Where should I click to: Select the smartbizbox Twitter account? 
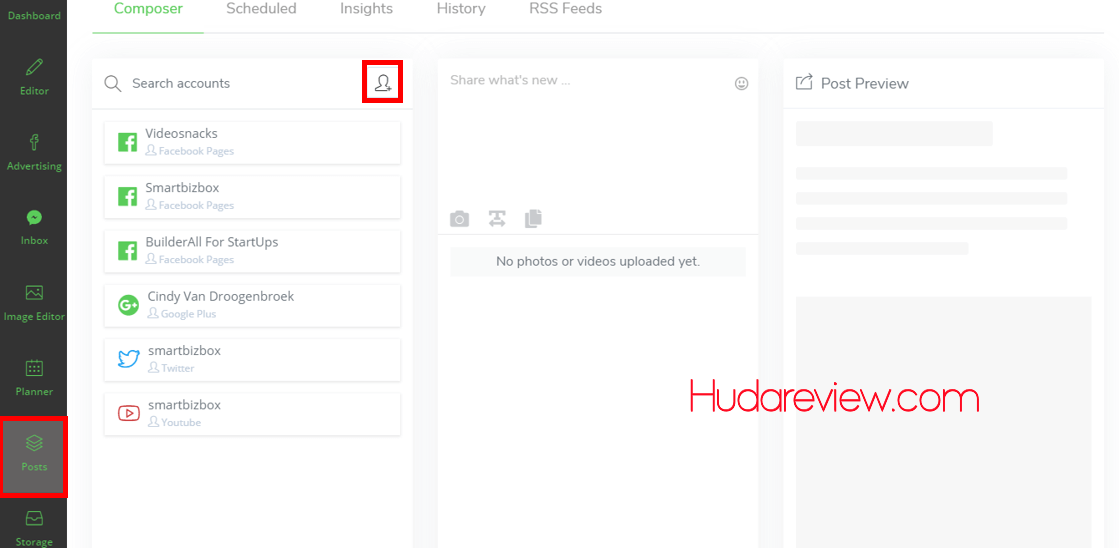click(x=252, y=359)
